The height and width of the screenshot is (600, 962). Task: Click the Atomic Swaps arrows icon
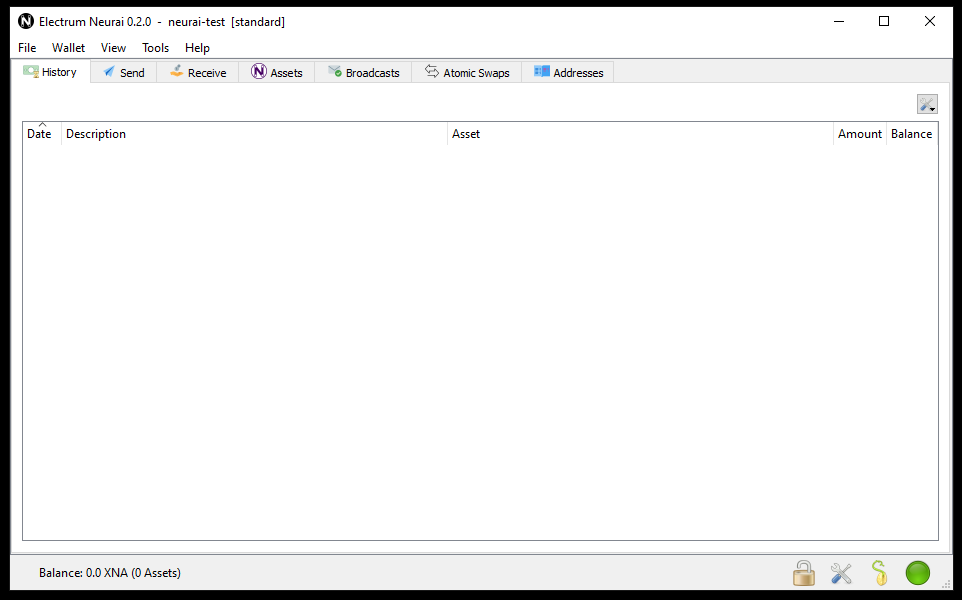(x=432, y=72)
